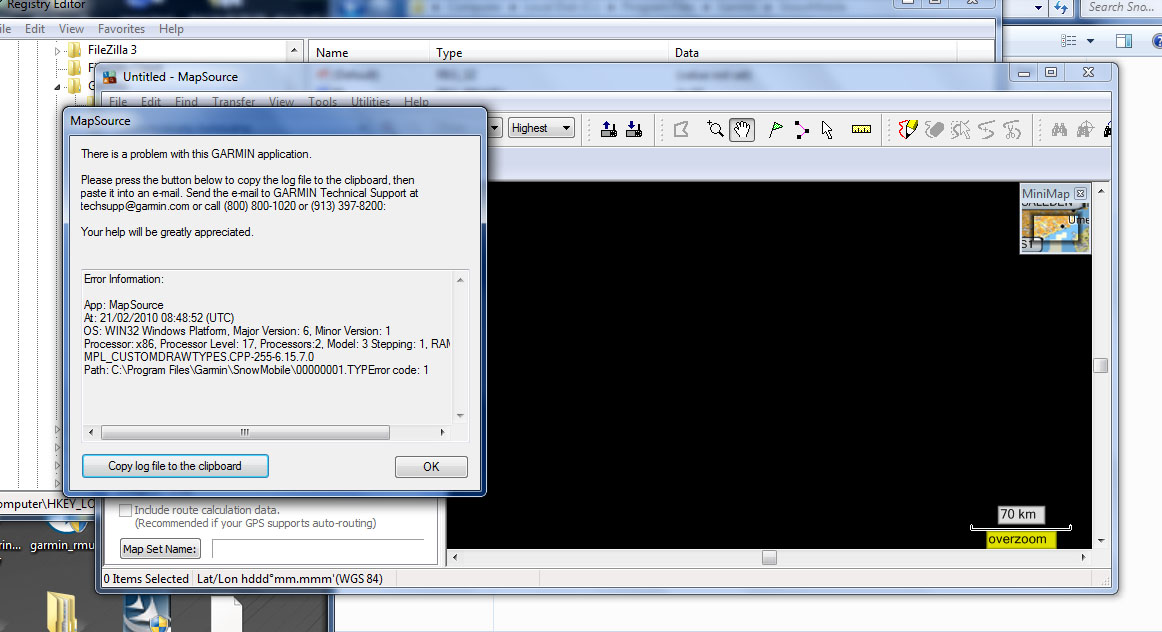Click the map vertical scrollbar thumb

click(1100, 365)
